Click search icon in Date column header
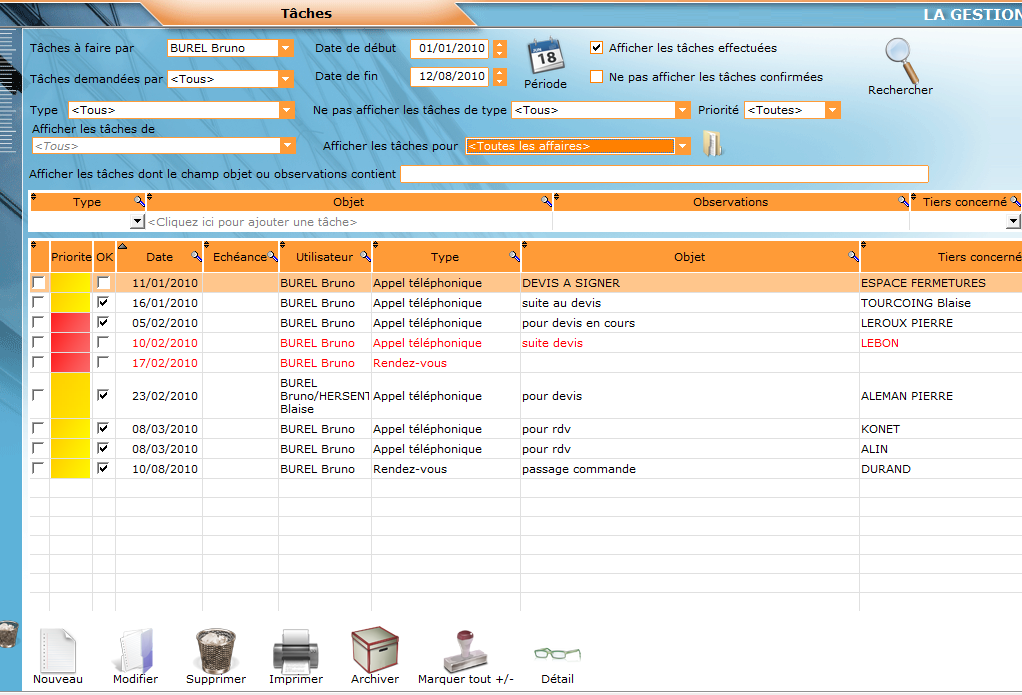Screen dimensions: 1022x695 click(x=196, y=256)
